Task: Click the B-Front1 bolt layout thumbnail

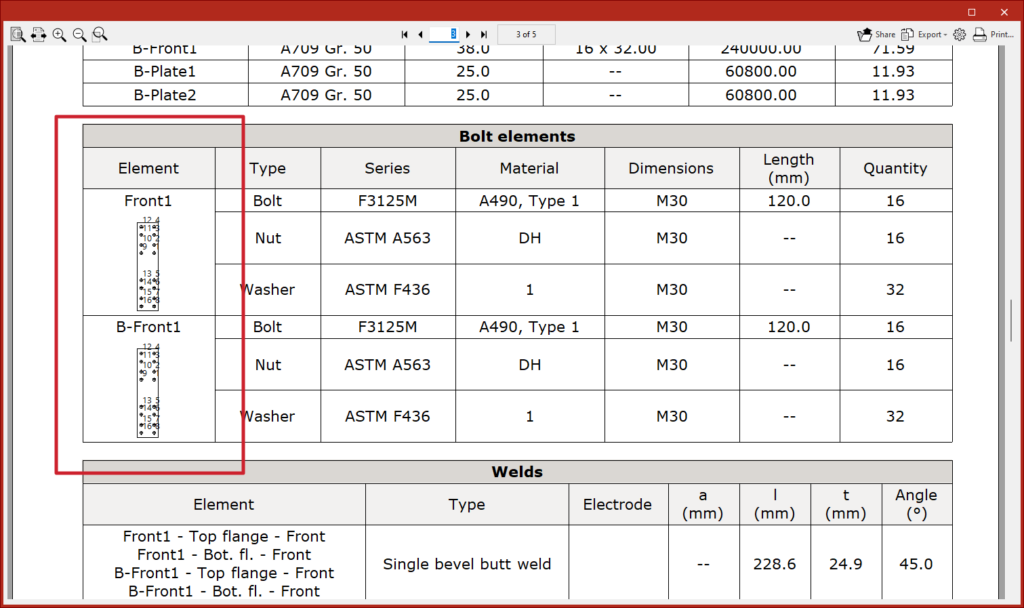Action: (148, 391)
